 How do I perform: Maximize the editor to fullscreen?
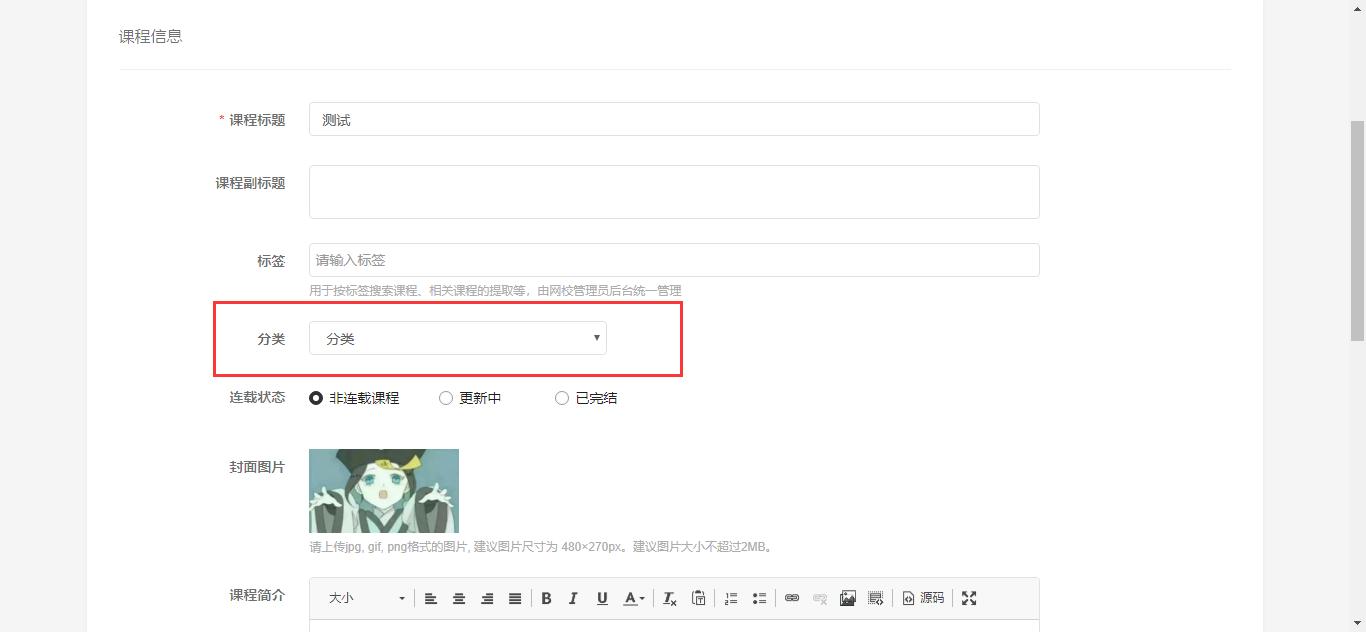click(969, 598)
